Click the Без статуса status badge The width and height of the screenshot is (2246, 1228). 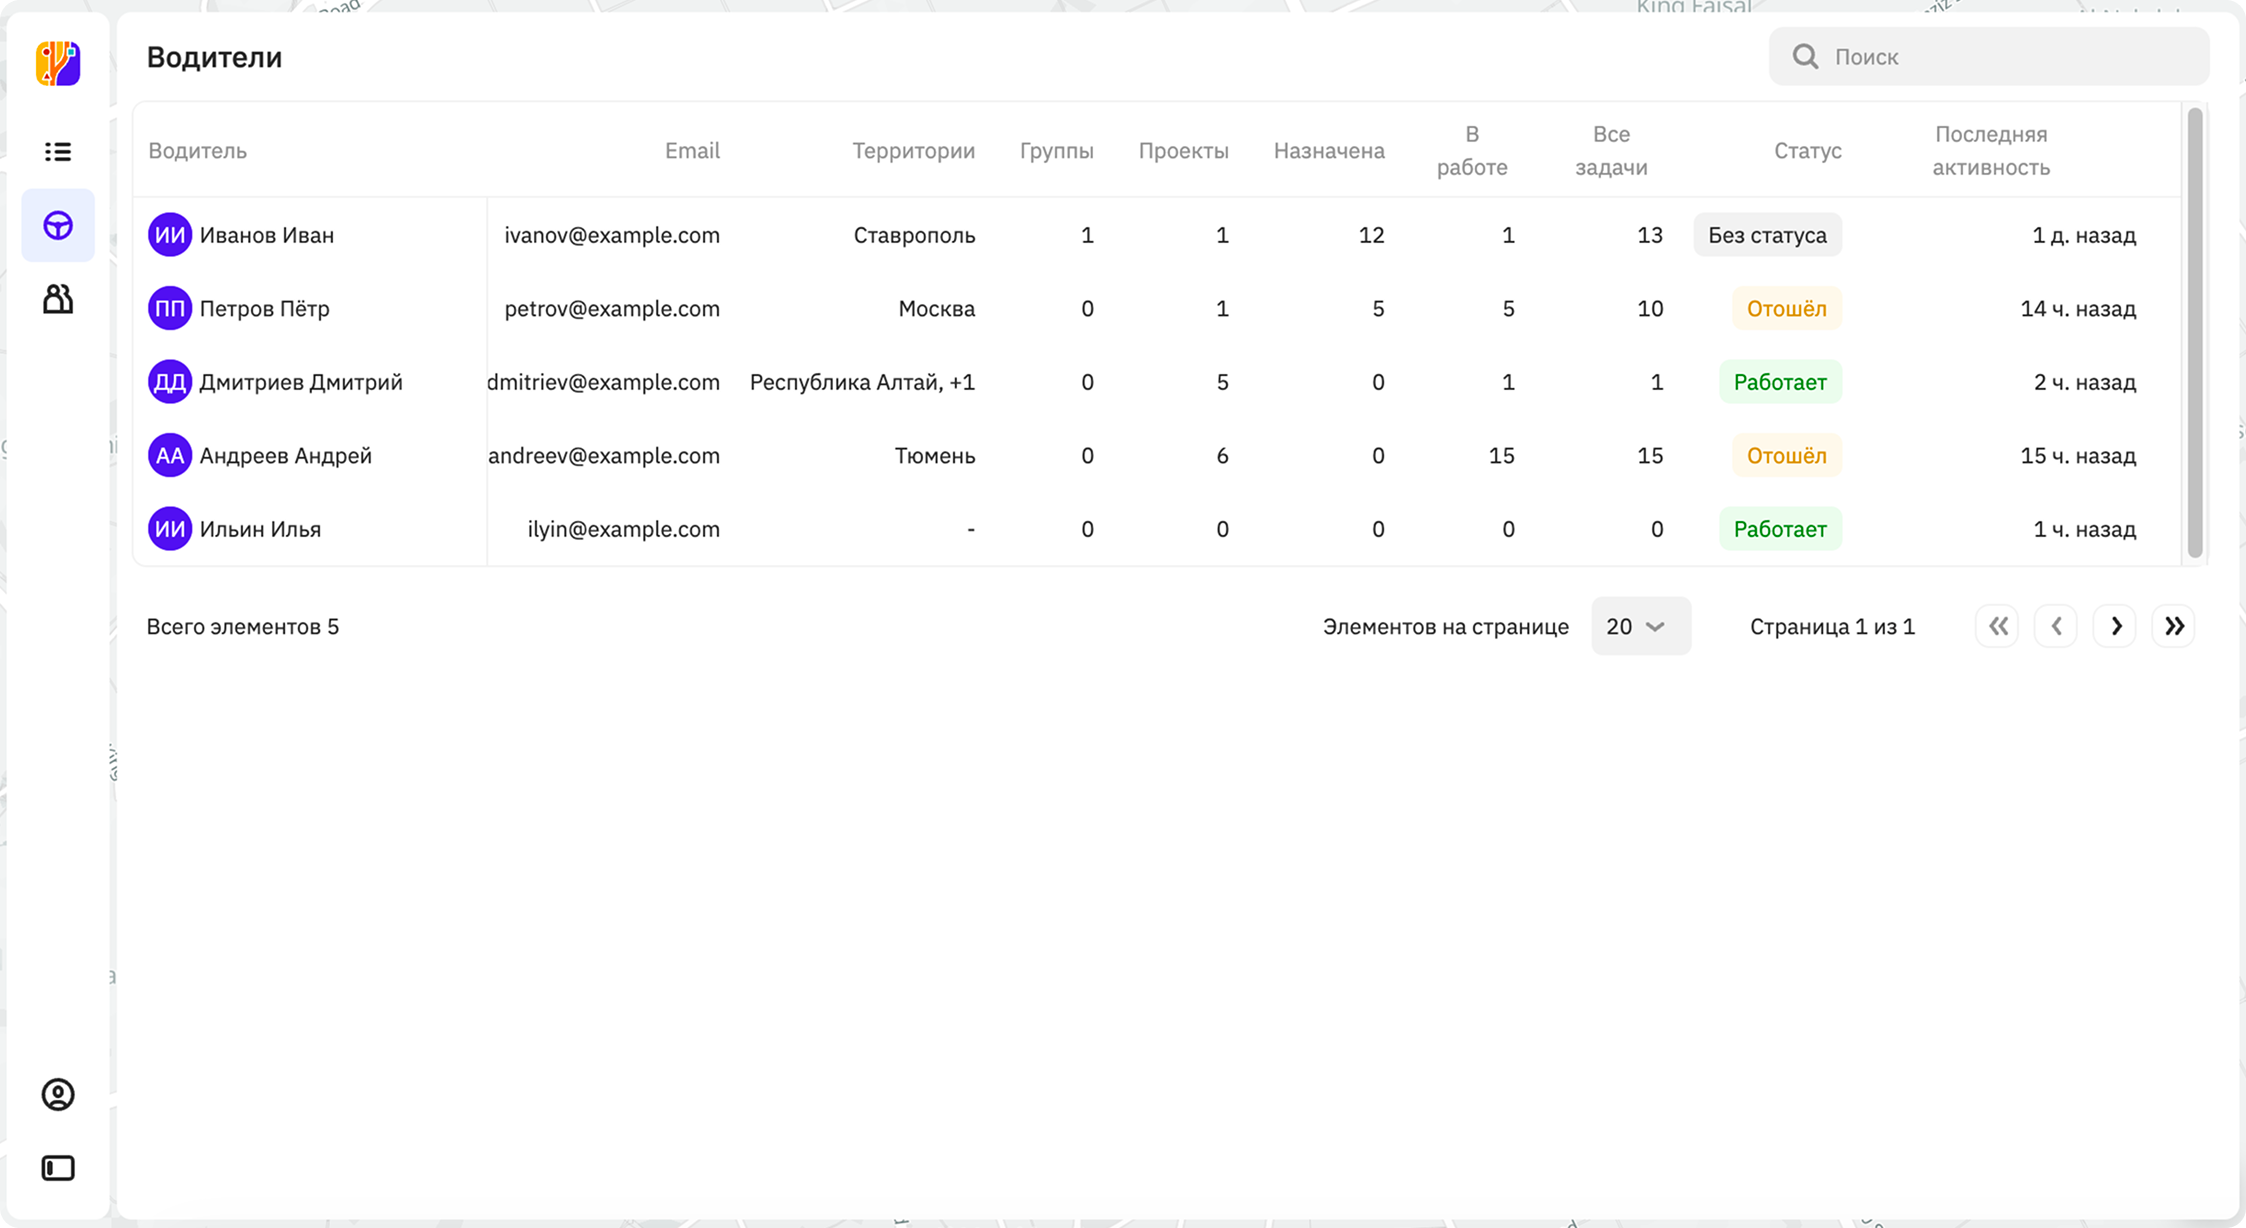(1767, 235)
